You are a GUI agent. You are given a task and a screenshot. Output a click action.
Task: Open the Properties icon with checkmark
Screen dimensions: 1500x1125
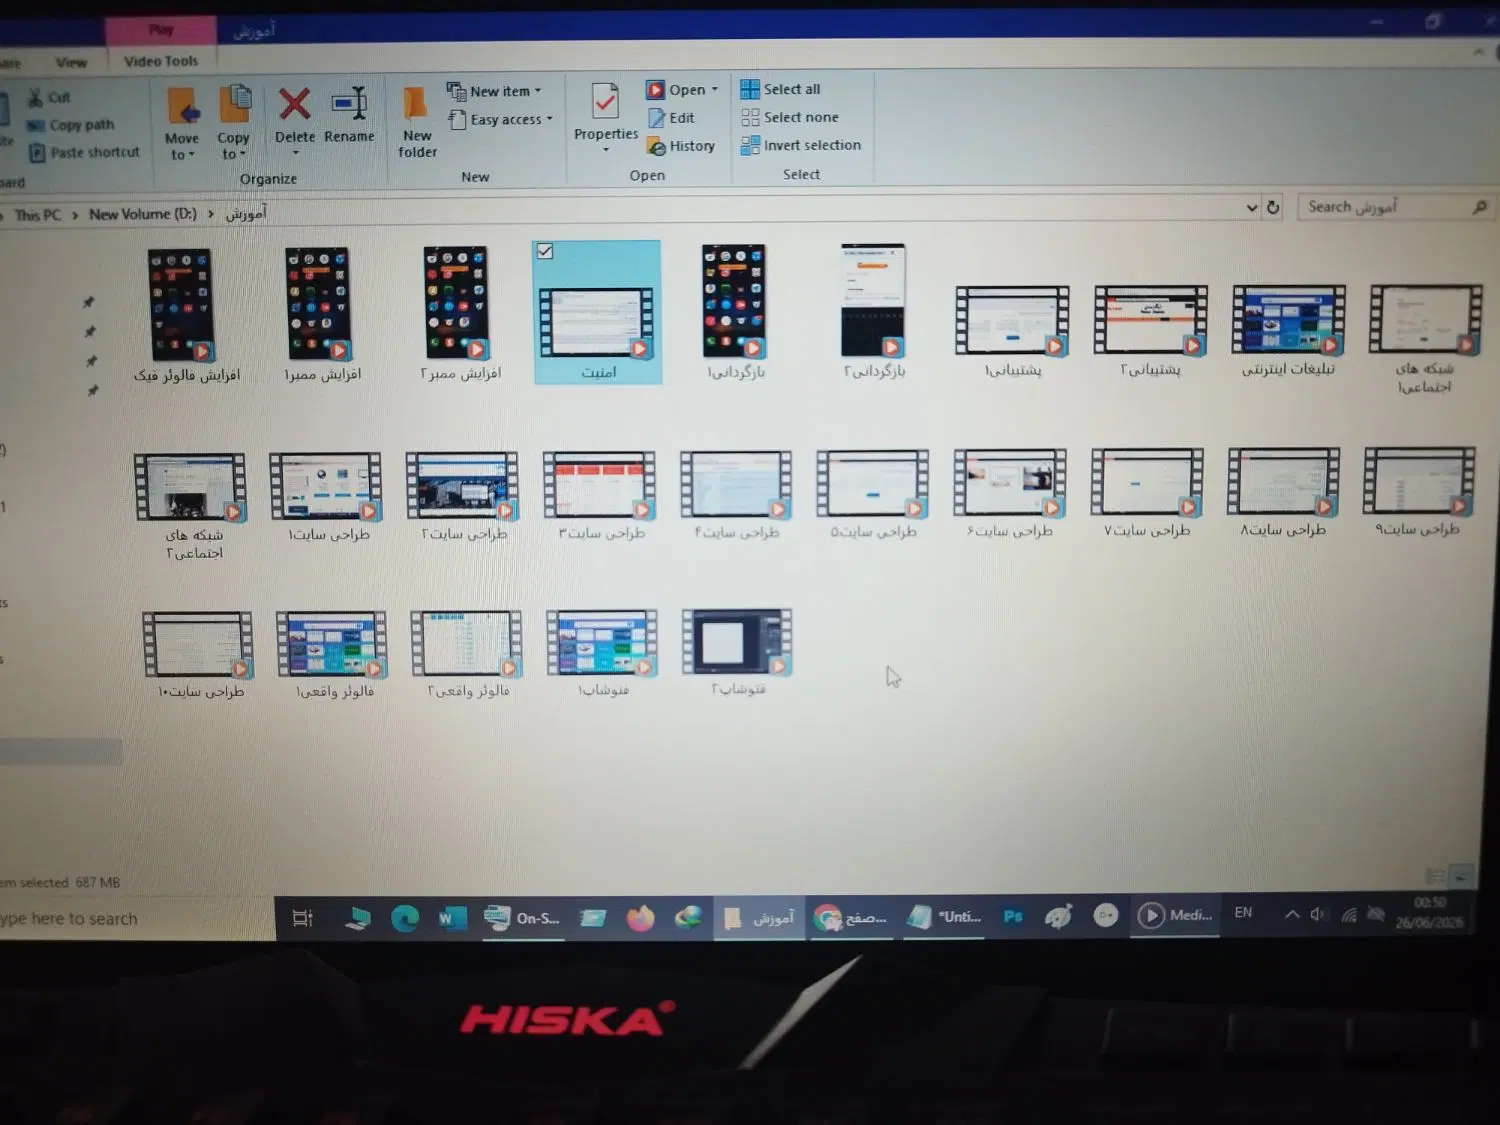click(x=605, y=101)
